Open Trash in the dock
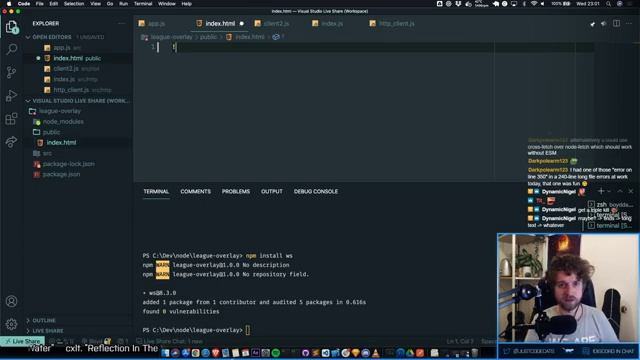The image size is (640, 360). (474, 353)
